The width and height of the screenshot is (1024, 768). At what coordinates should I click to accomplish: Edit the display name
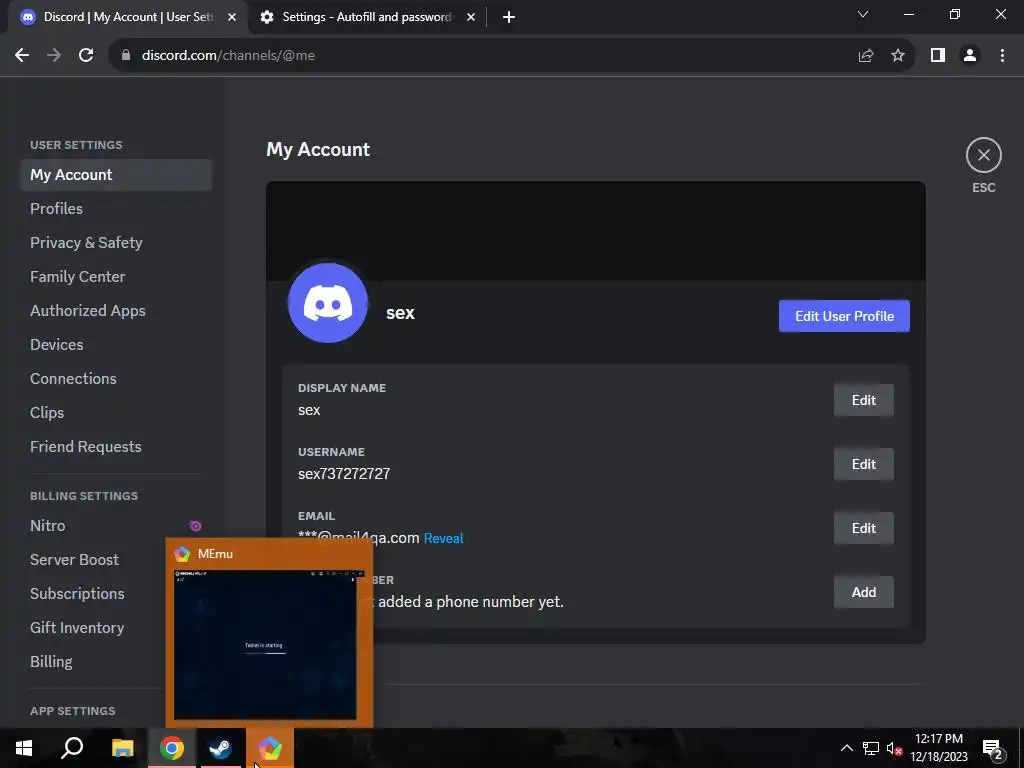[x=863, y=400]
